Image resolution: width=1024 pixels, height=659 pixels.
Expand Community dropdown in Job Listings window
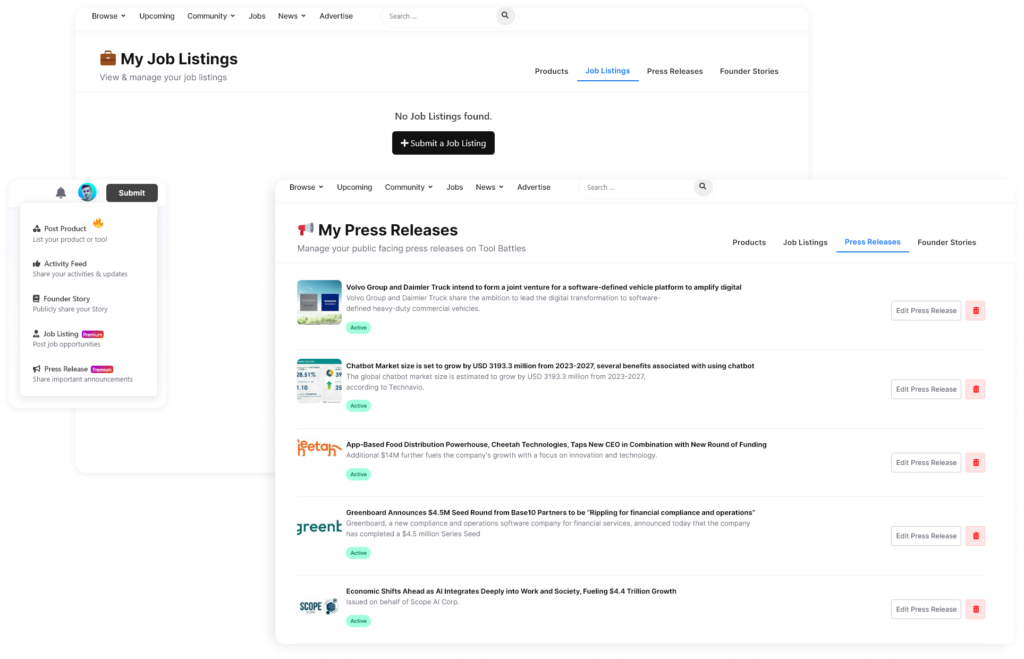click(x=211, y=16)
